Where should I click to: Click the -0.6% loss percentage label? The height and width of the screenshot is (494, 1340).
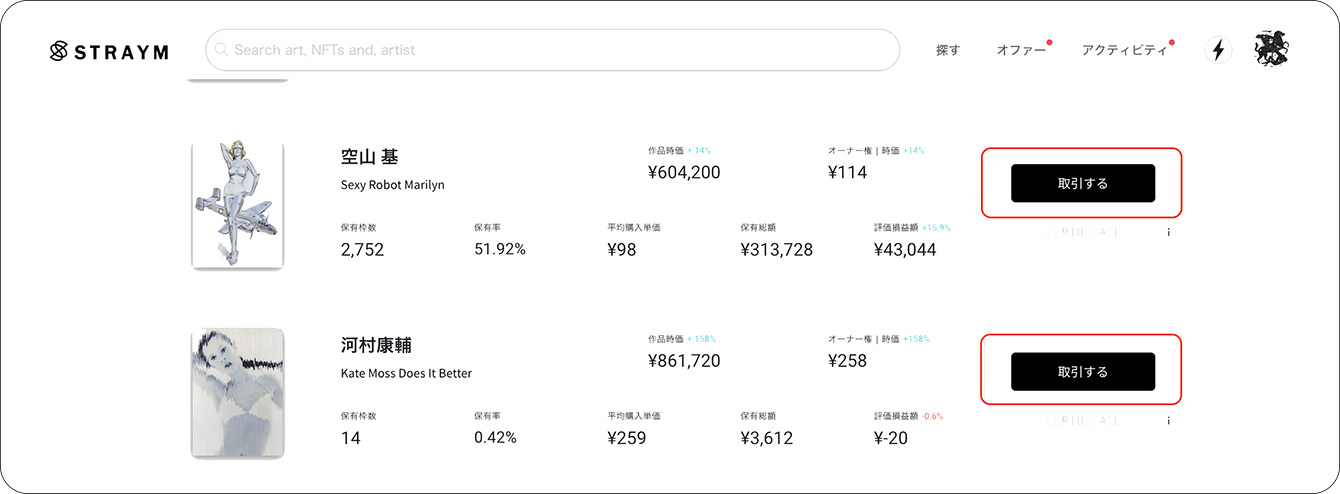click(x=933, y=415)
